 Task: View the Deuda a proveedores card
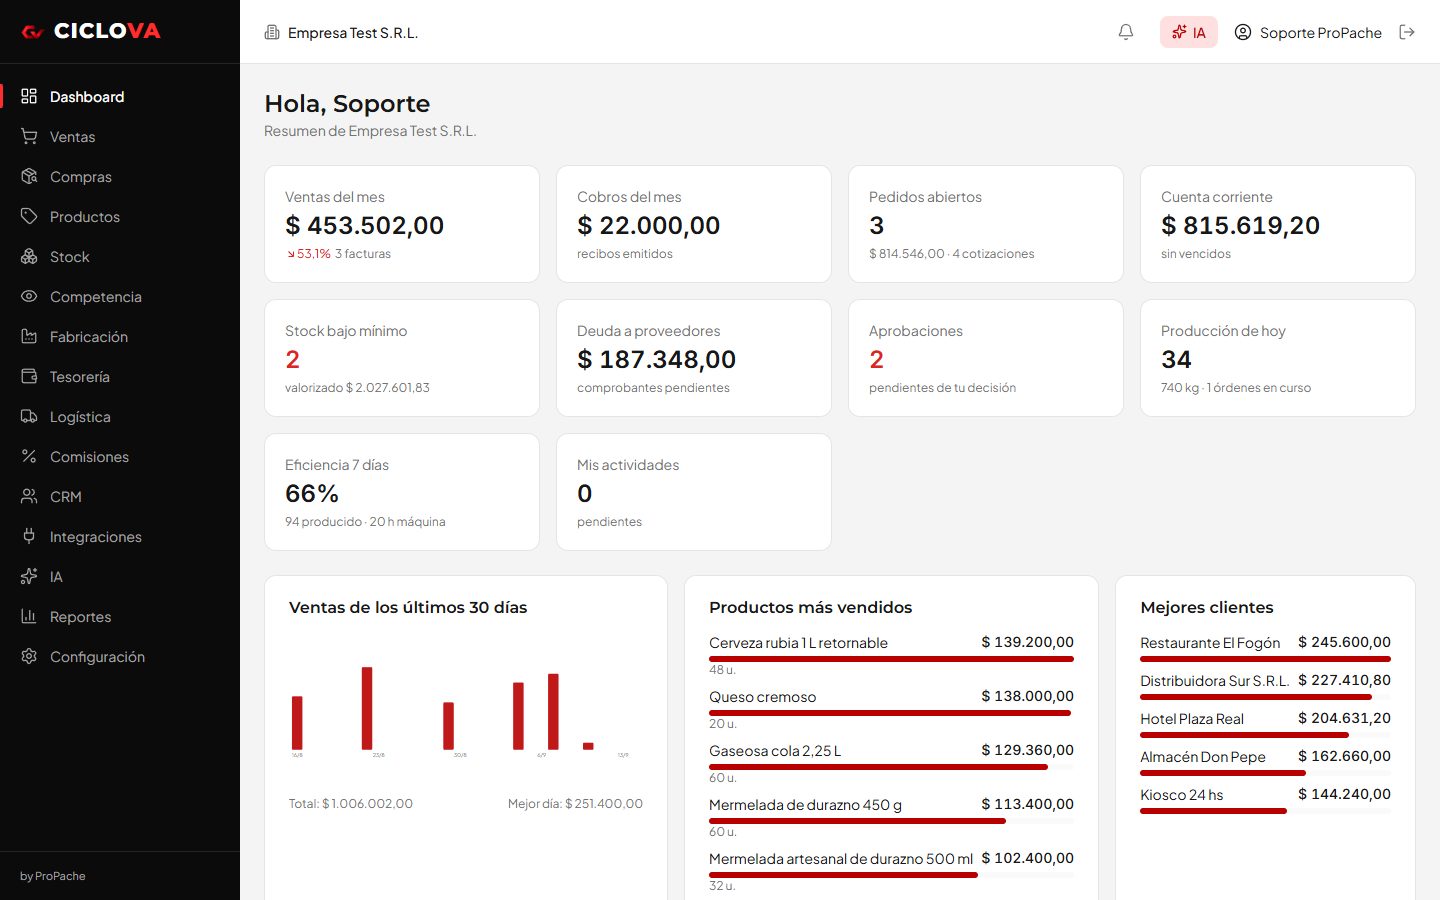point(694,358)
